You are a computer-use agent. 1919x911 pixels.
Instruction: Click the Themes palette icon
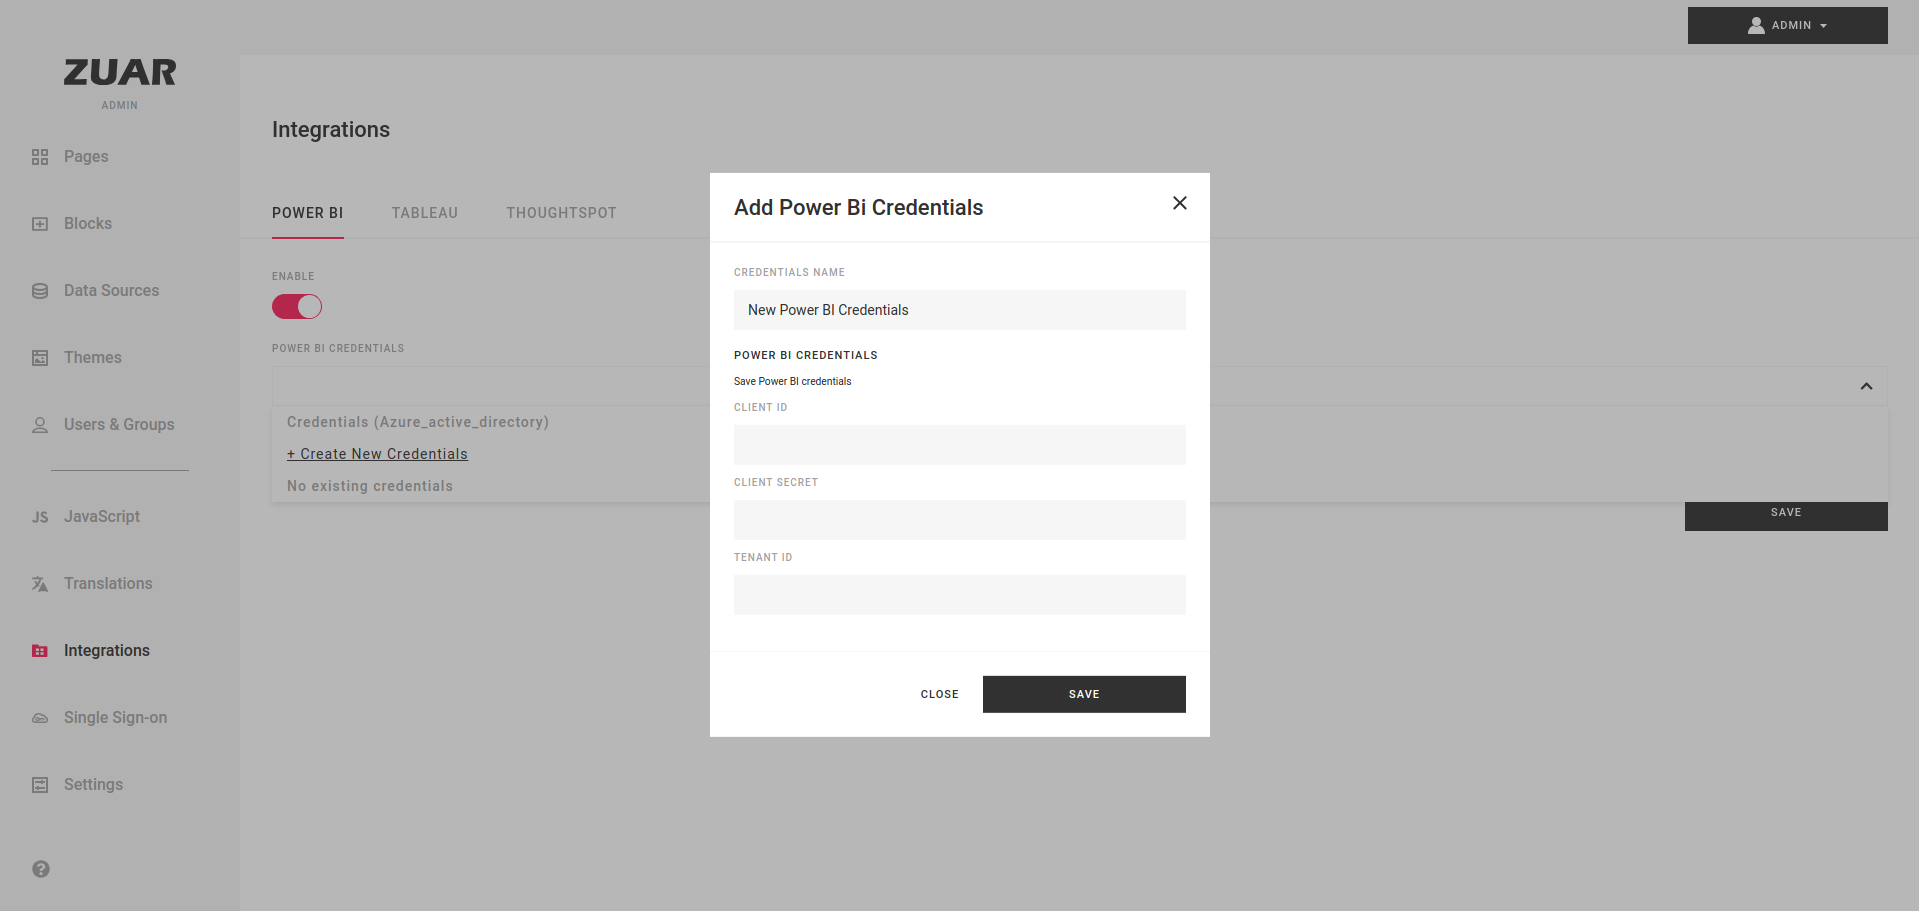click(x=40, y=358)
